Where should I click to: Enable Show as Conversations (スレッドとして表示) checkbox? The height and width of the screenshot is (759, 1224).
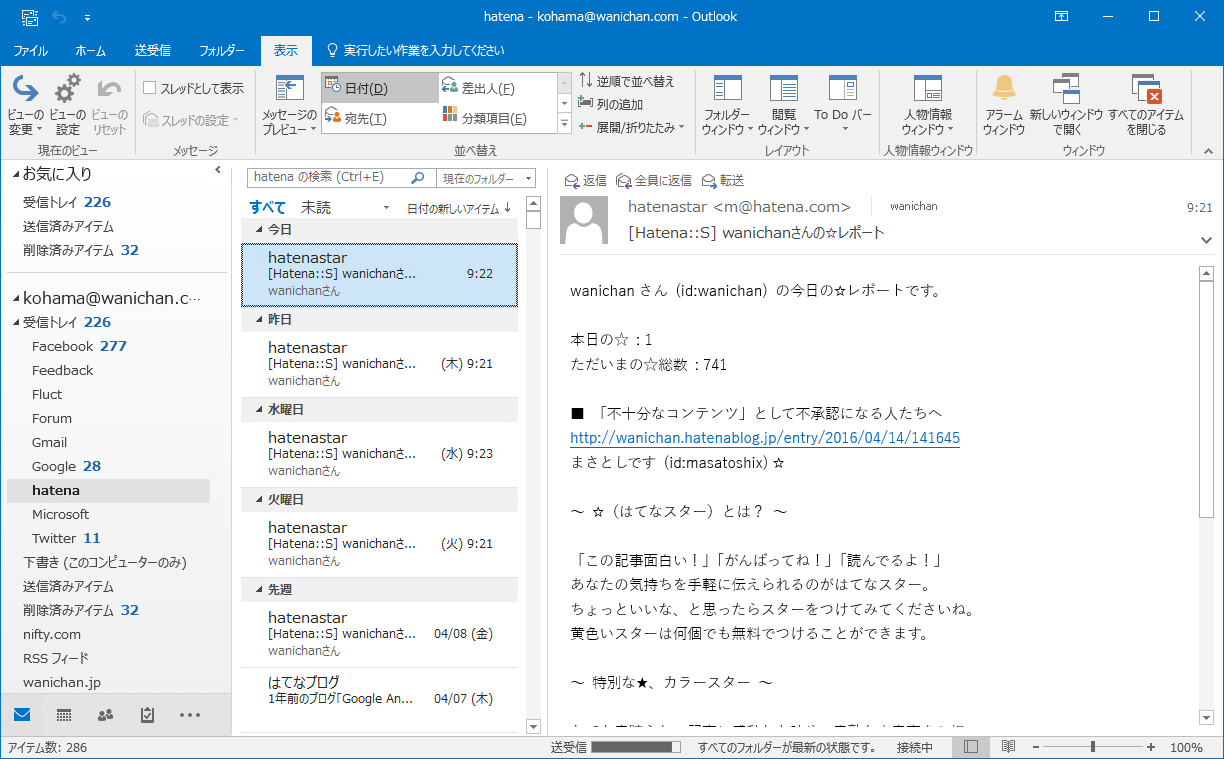tap(150, 88)
